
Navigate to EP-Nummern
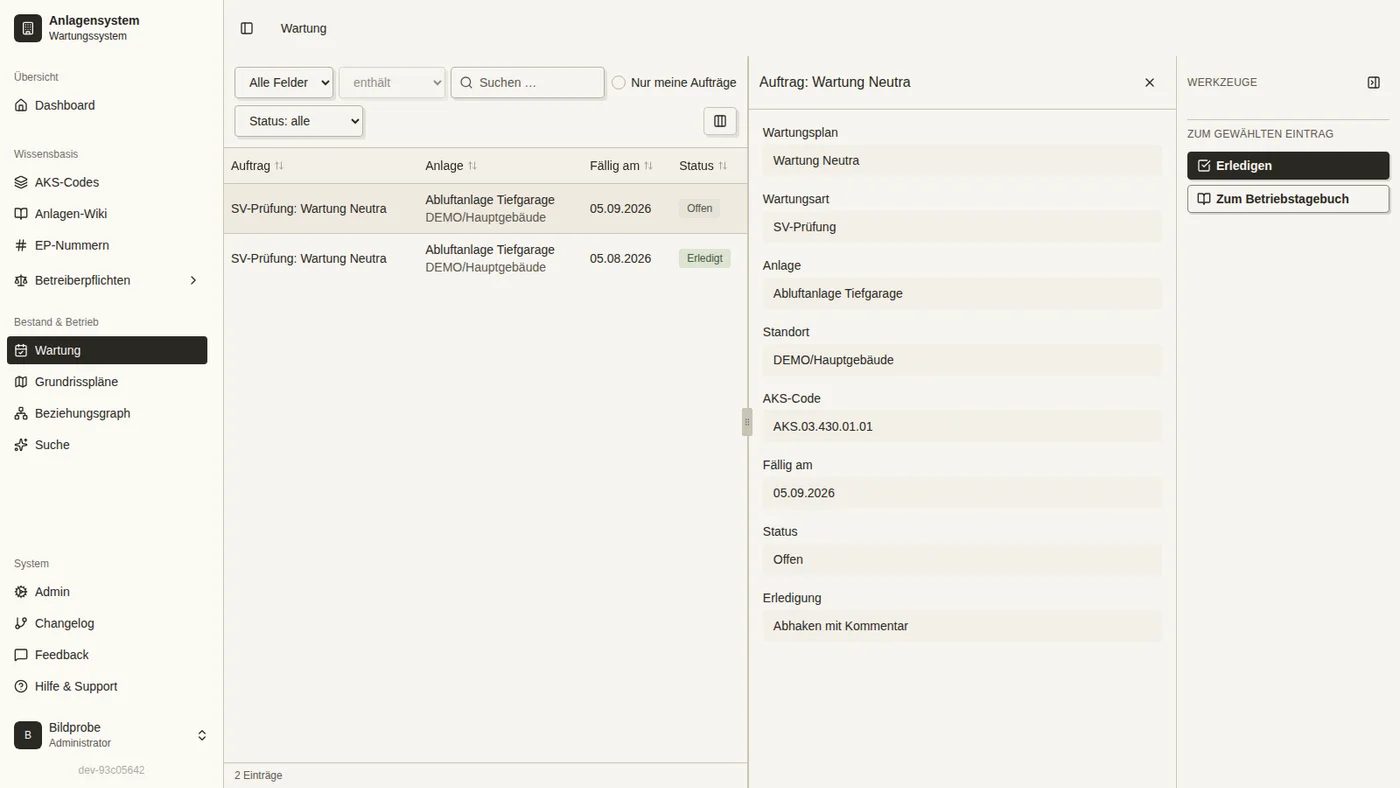107,245
